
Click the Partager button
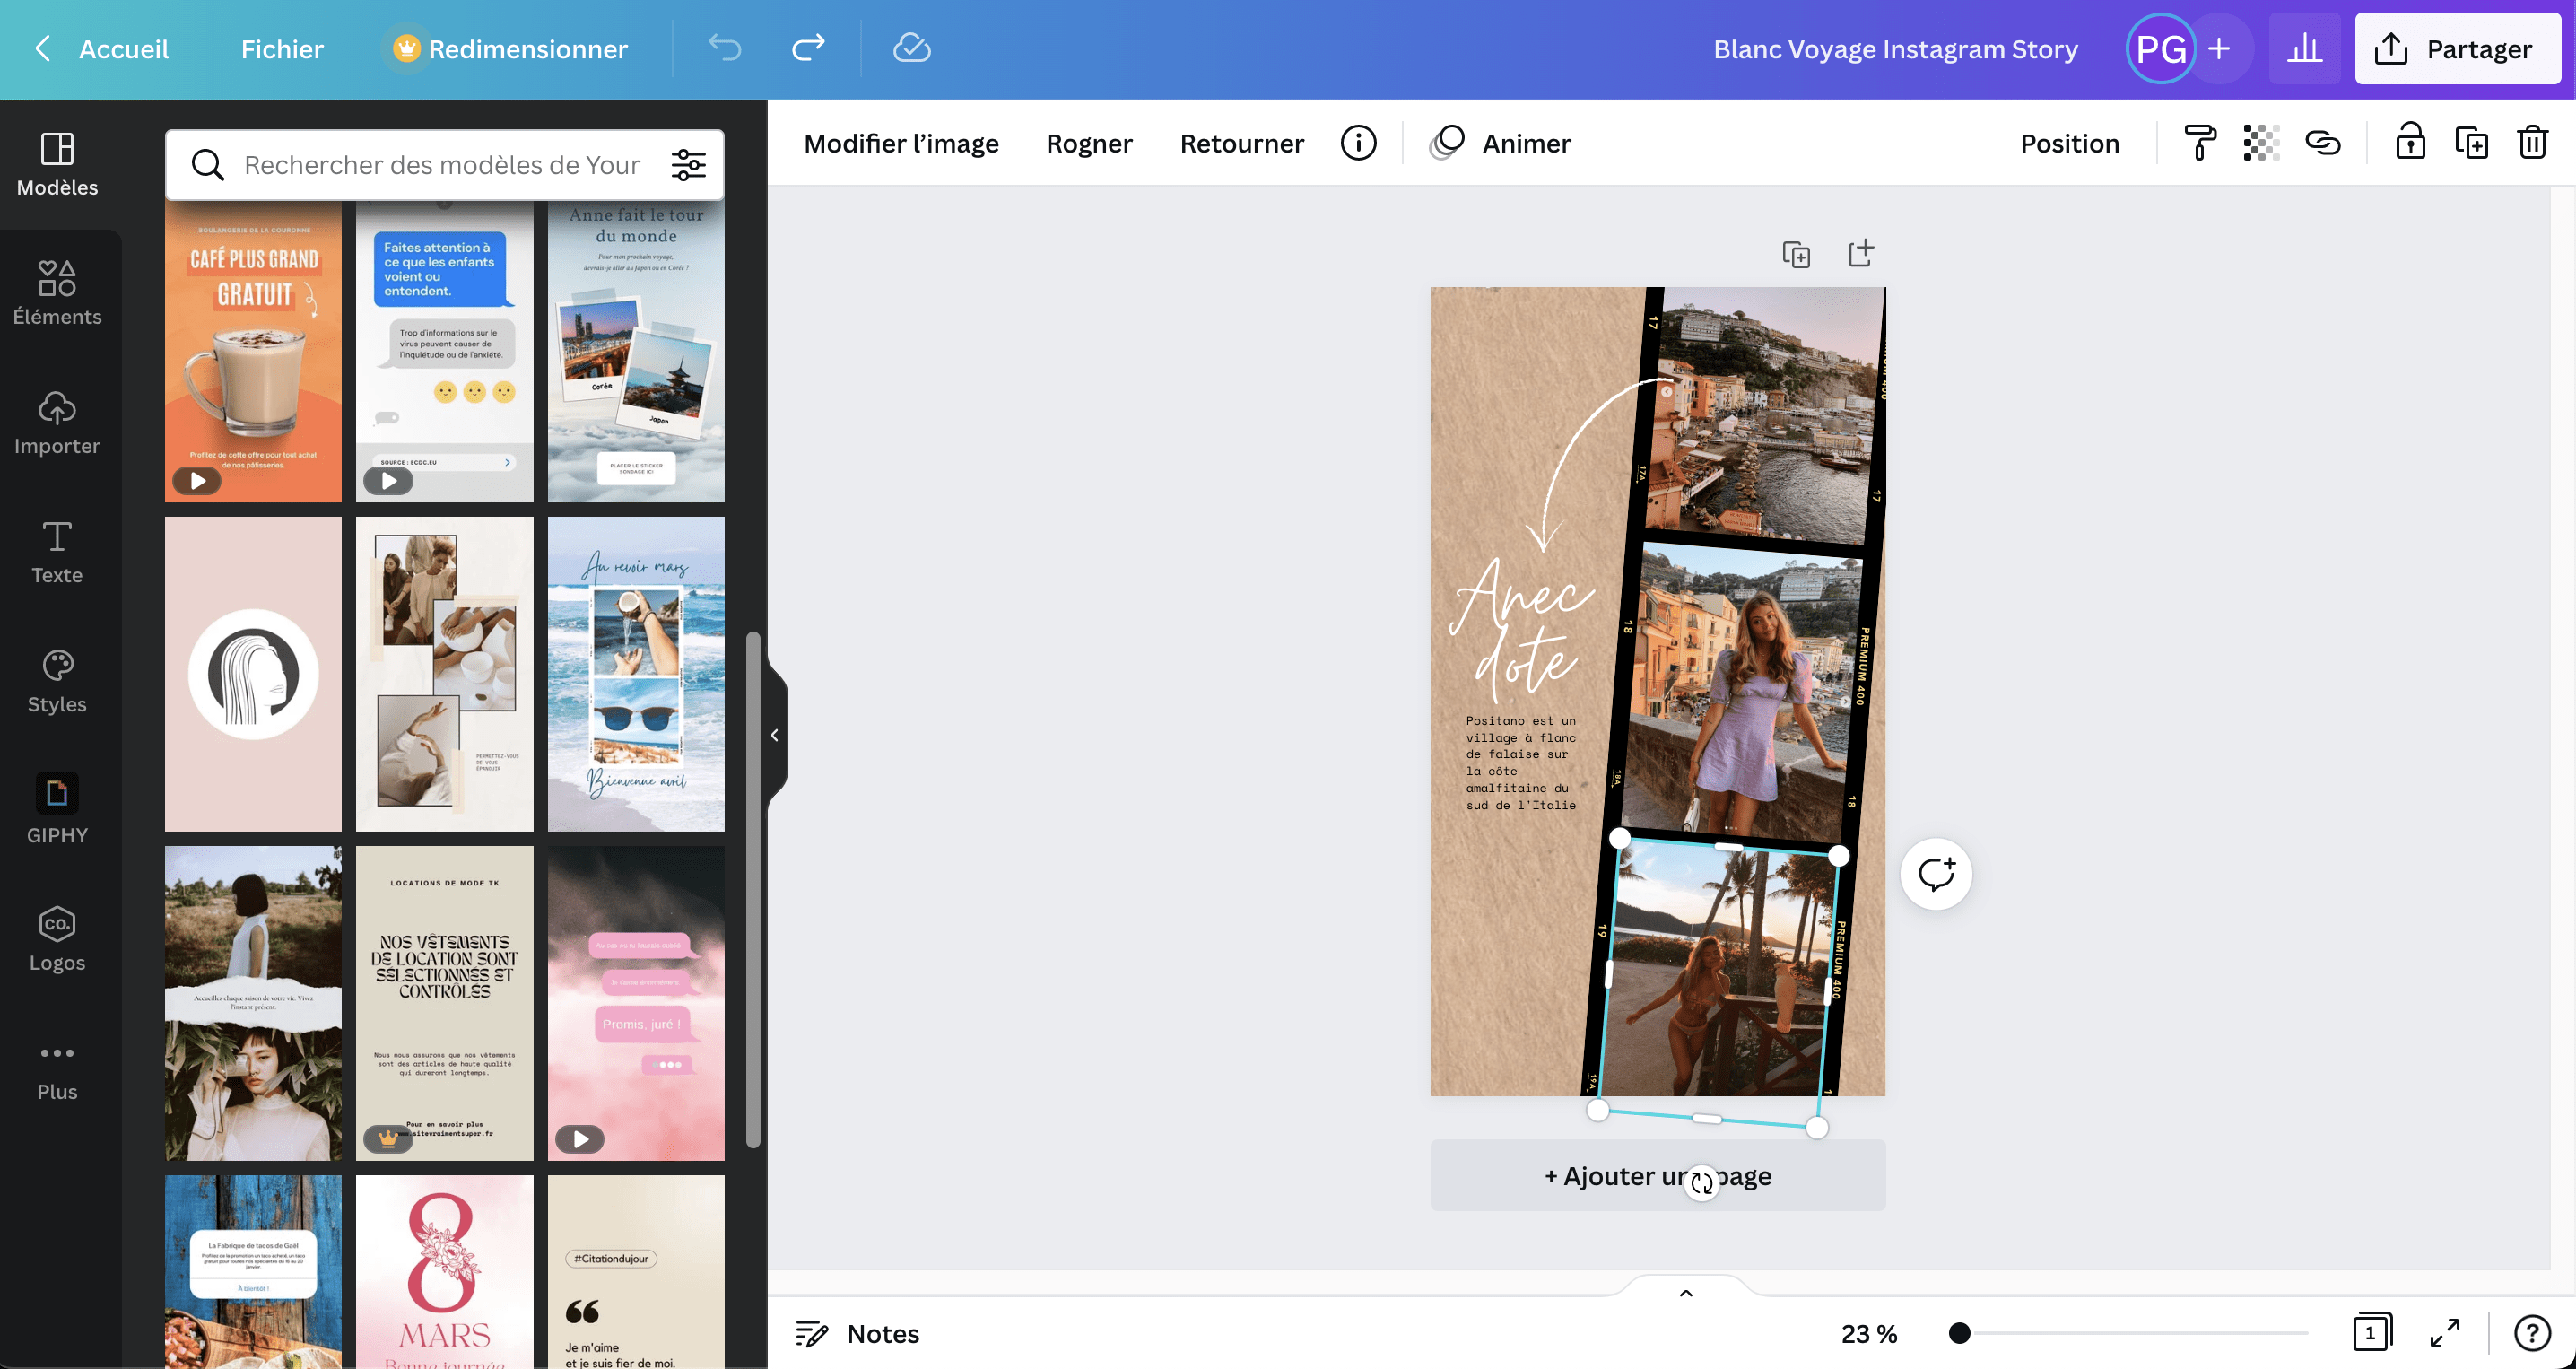click(2457, 48)
